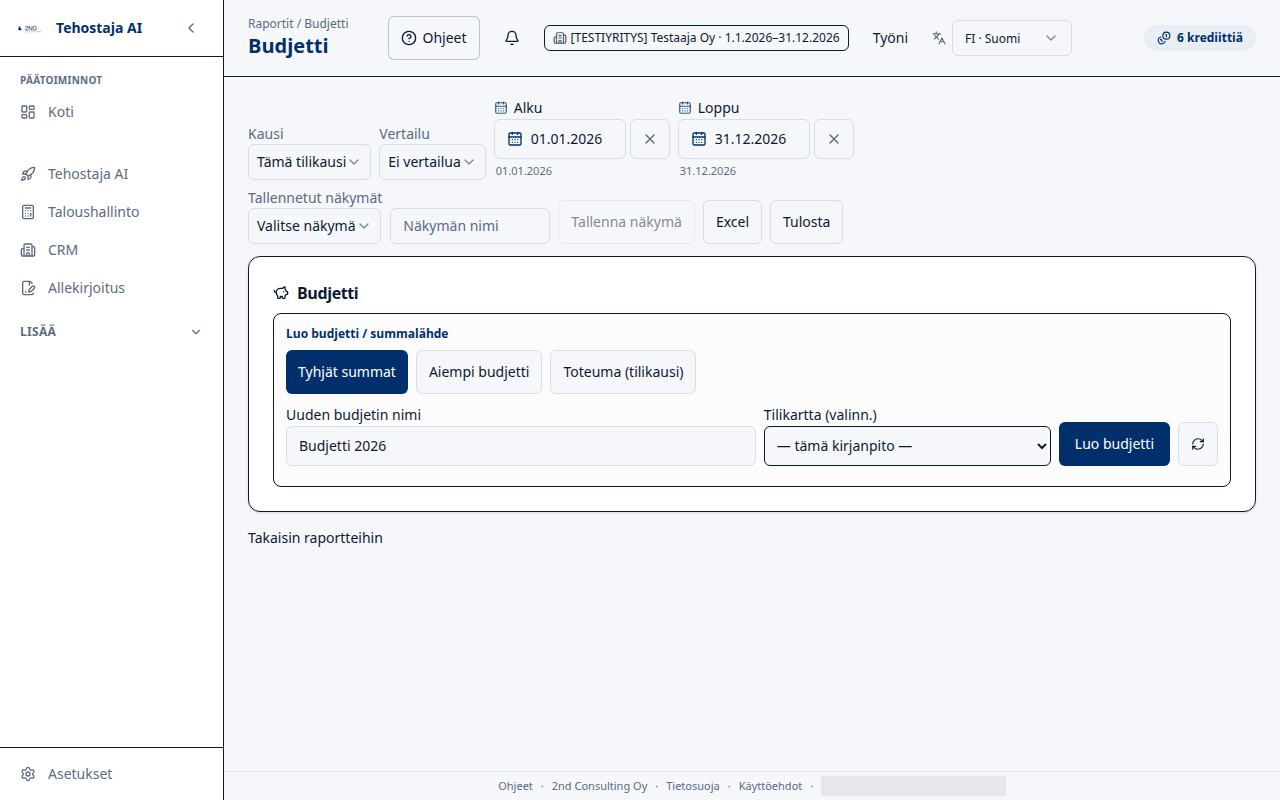1280x800 pixels.
Task: Open the Vertailu dropdown Ei vertailua
Action: point(432,162)
